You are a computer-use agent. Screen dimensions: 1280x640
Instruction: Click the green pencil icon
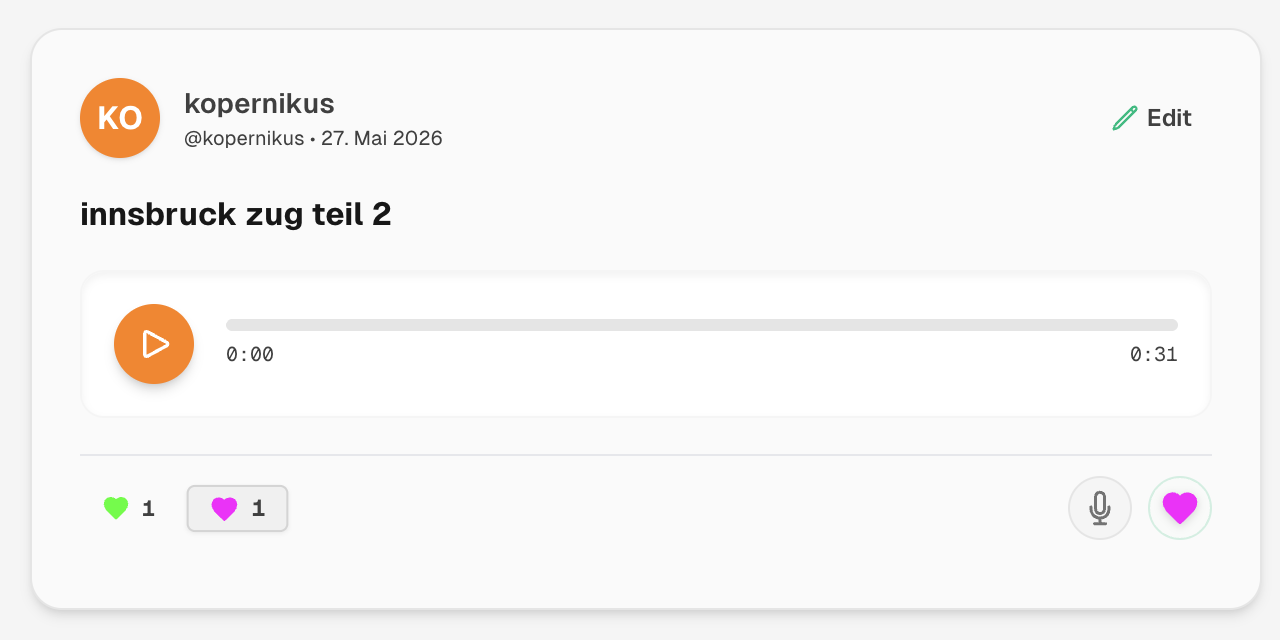coord(1125,118)
